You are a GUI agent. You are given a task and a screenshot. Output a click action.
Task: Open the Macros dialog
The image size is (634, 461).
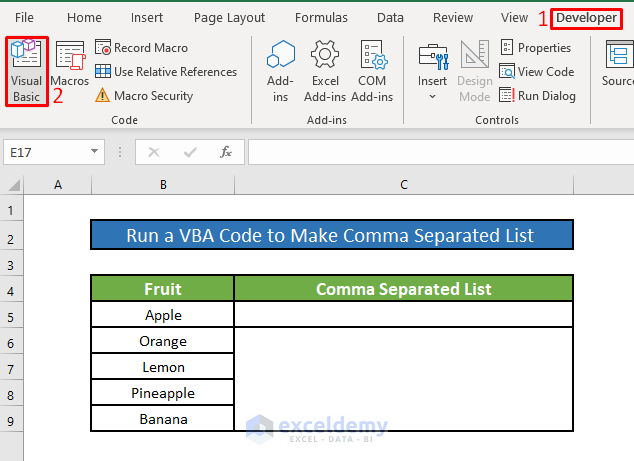(x=70, y=68)
